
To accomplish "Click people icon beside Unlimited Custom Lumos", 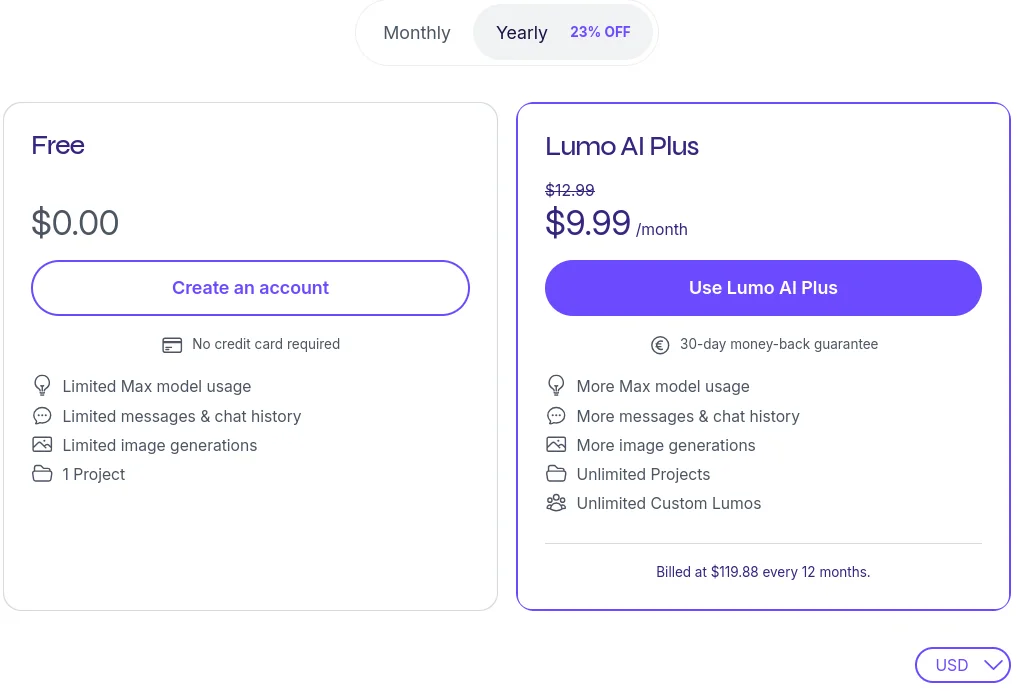I will click(x=556, y=503).
